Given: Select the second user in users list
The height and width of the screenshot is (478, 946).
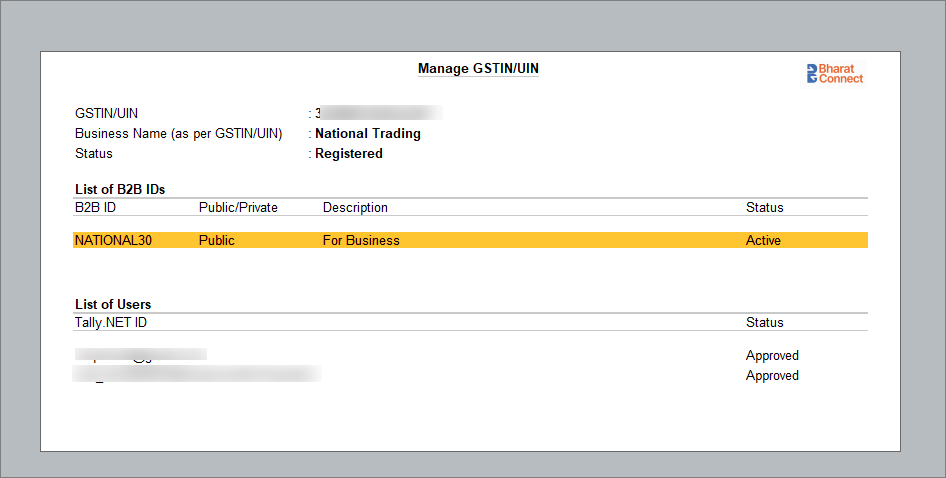Looking at the screenshot, I should (197, 375).
